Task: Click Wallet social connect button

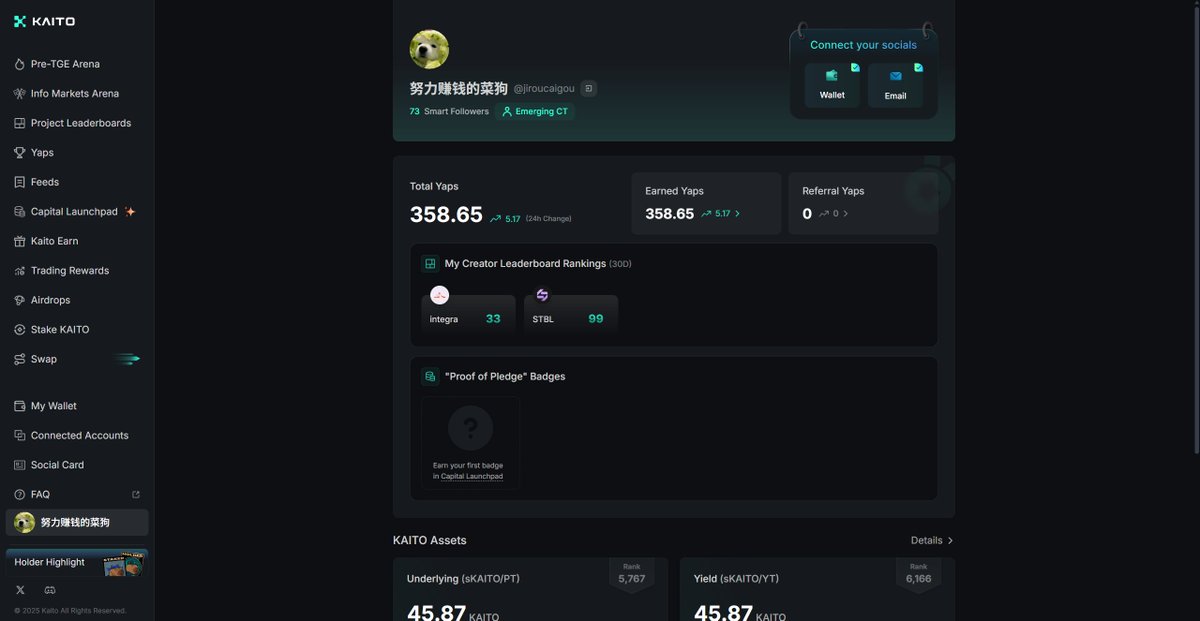Action: pyautogui.click(x=832, y=86)
